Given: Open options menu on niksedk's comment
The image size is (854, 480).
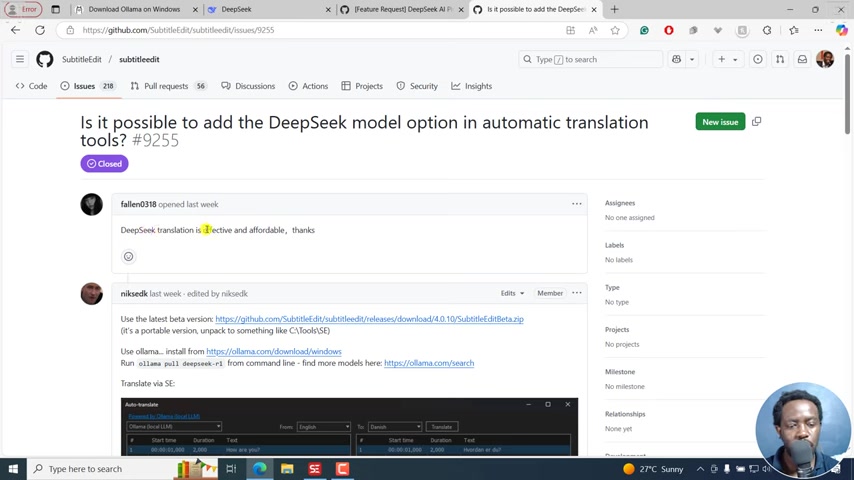Looking at the screenshot, I should pos(577,293).
